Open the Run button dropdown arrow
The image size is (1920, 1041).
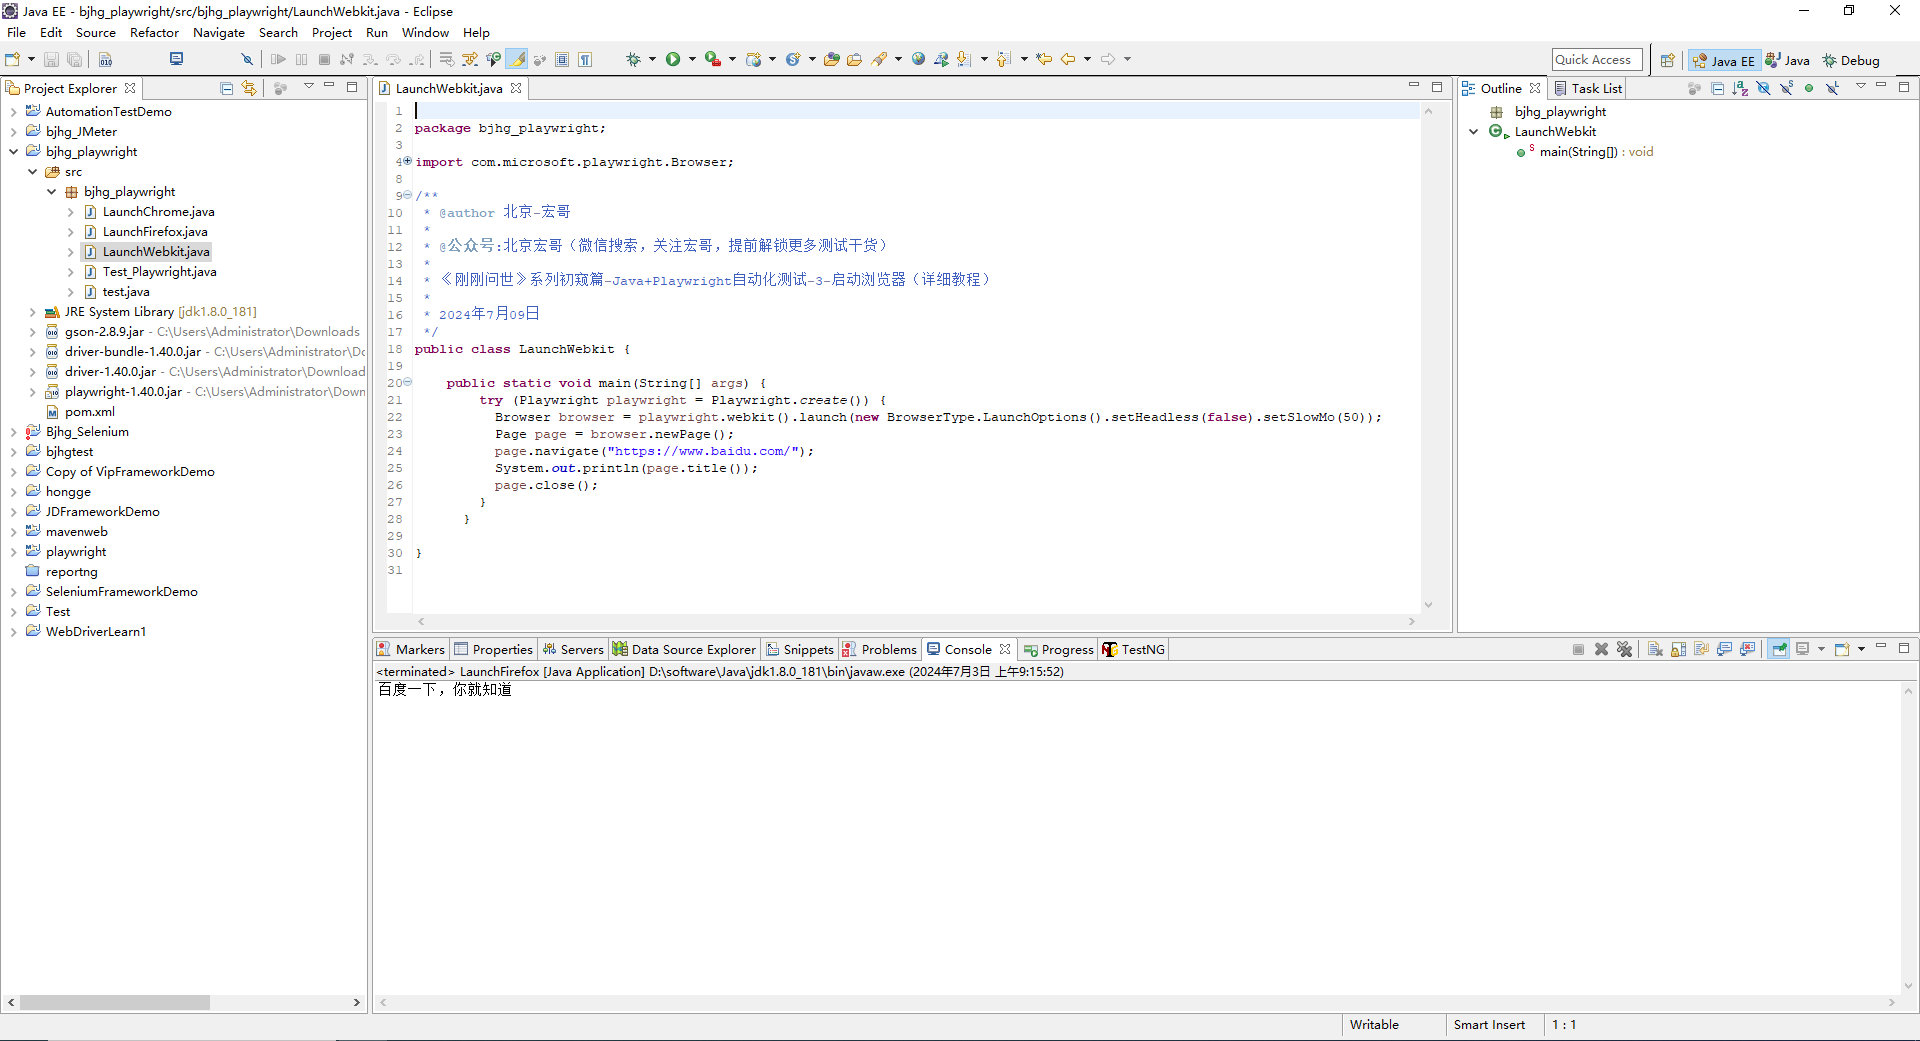pyautogui.click(x=692, y=59)
